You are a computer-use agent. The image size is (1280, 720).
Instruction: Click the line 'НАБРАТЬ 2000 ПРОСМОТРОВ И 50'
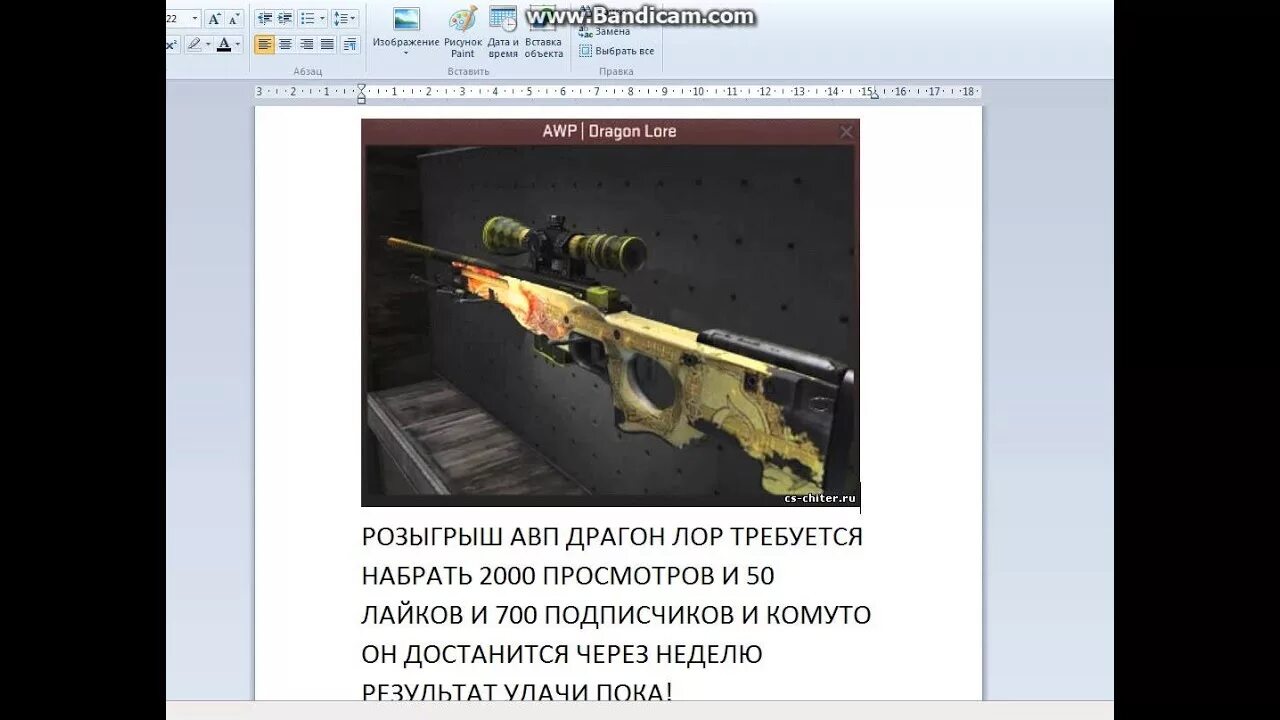point(568,576)
